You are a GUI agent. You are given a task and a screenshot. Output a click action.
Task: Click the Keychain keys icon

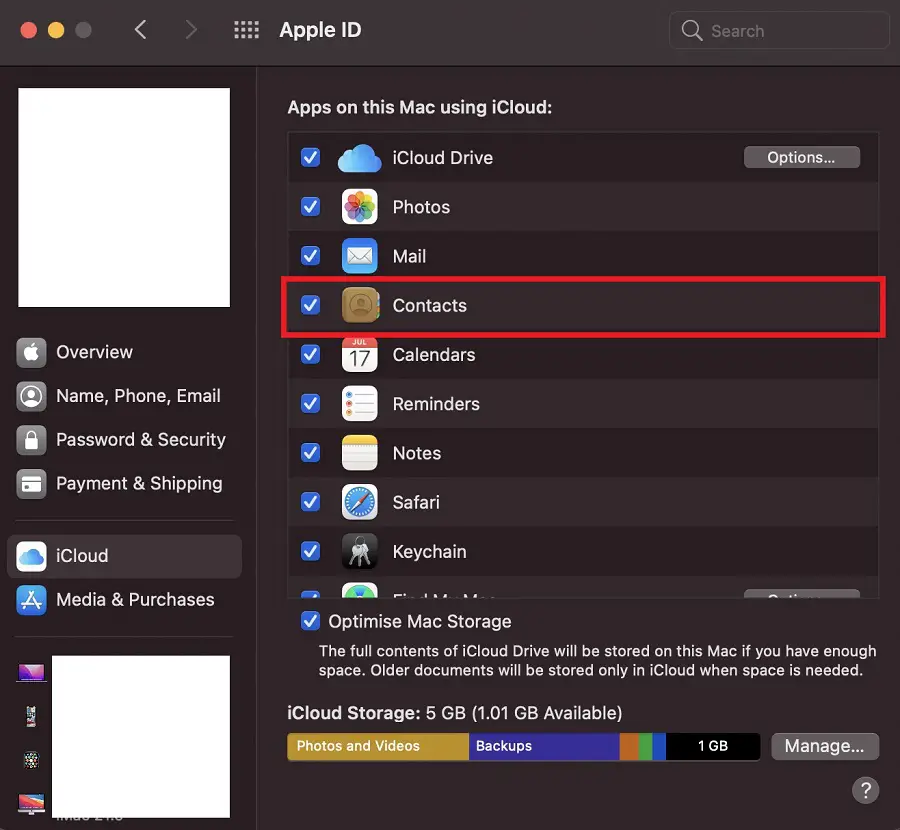pyautogui.click(x=359, y=551)
